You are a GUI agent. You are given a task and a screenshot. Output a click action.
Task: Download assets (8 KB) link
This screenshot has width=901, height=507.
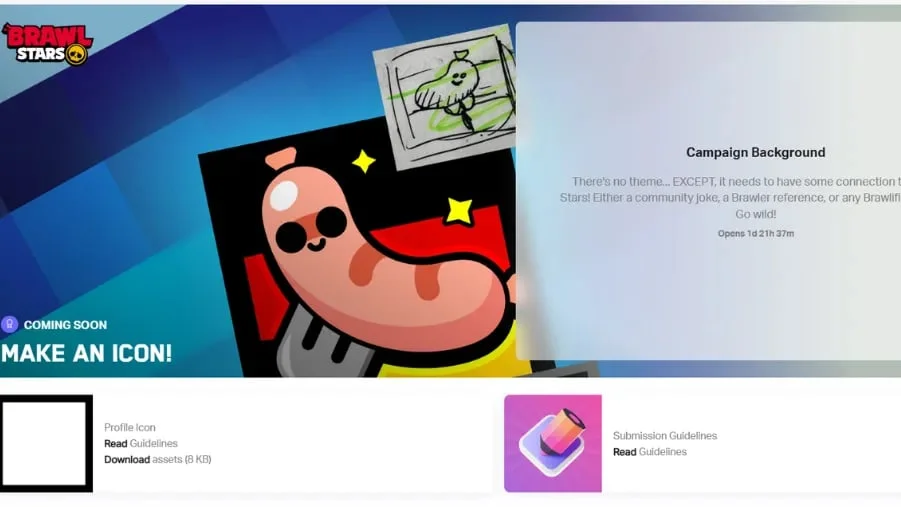157,459
